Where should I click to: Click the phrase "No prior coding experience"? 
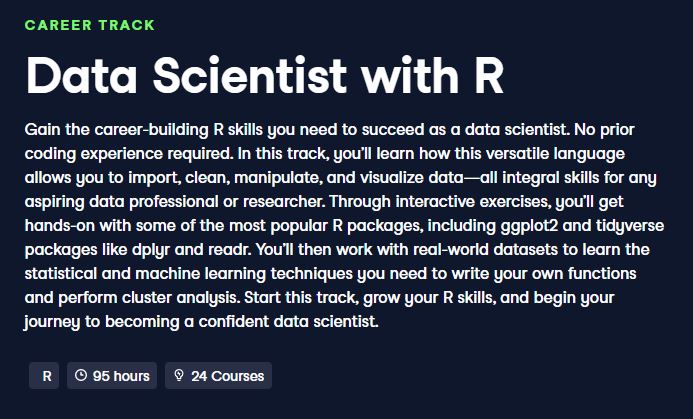(x=122, y=141)
